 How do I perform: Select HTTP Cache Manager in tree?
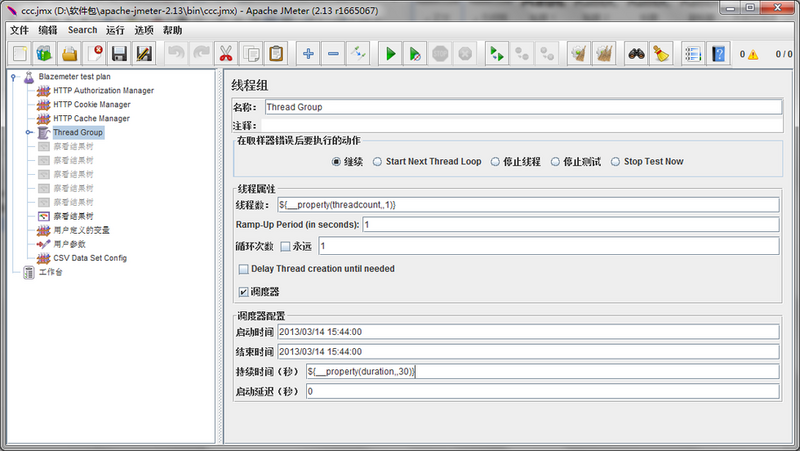pyautogui.click(x=91, y=118)
